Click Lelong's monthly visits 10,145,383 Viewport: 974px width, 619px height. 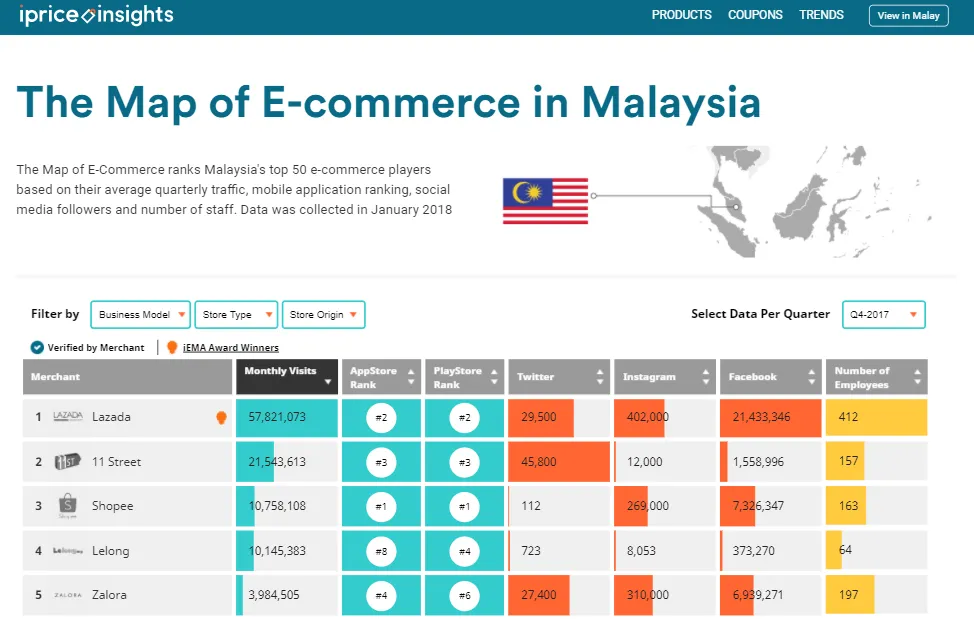tap(277, 551)
